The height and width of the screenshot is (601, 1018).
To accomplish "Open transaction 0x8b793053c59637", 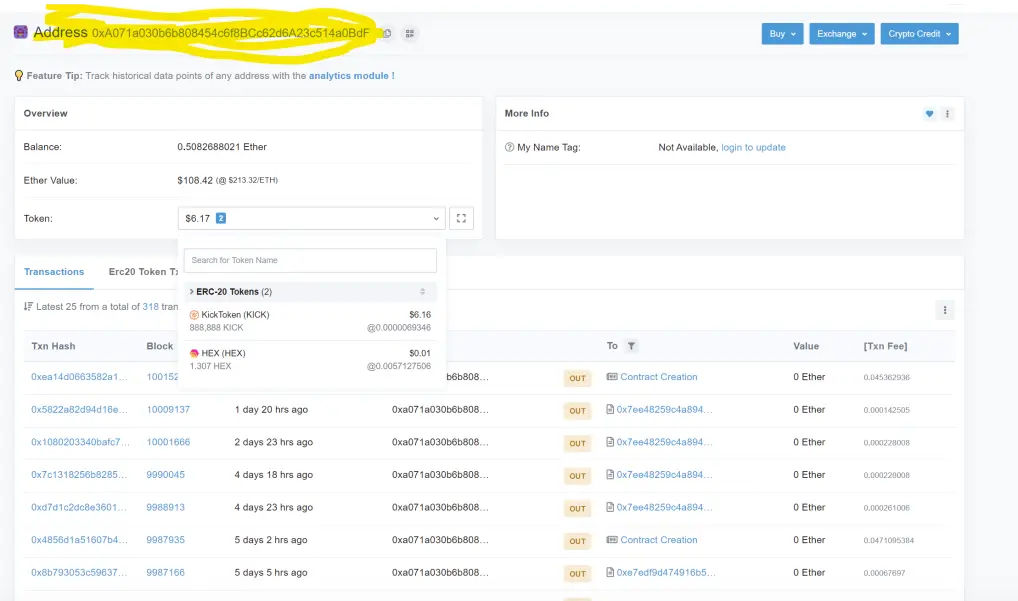I will 79,572.
